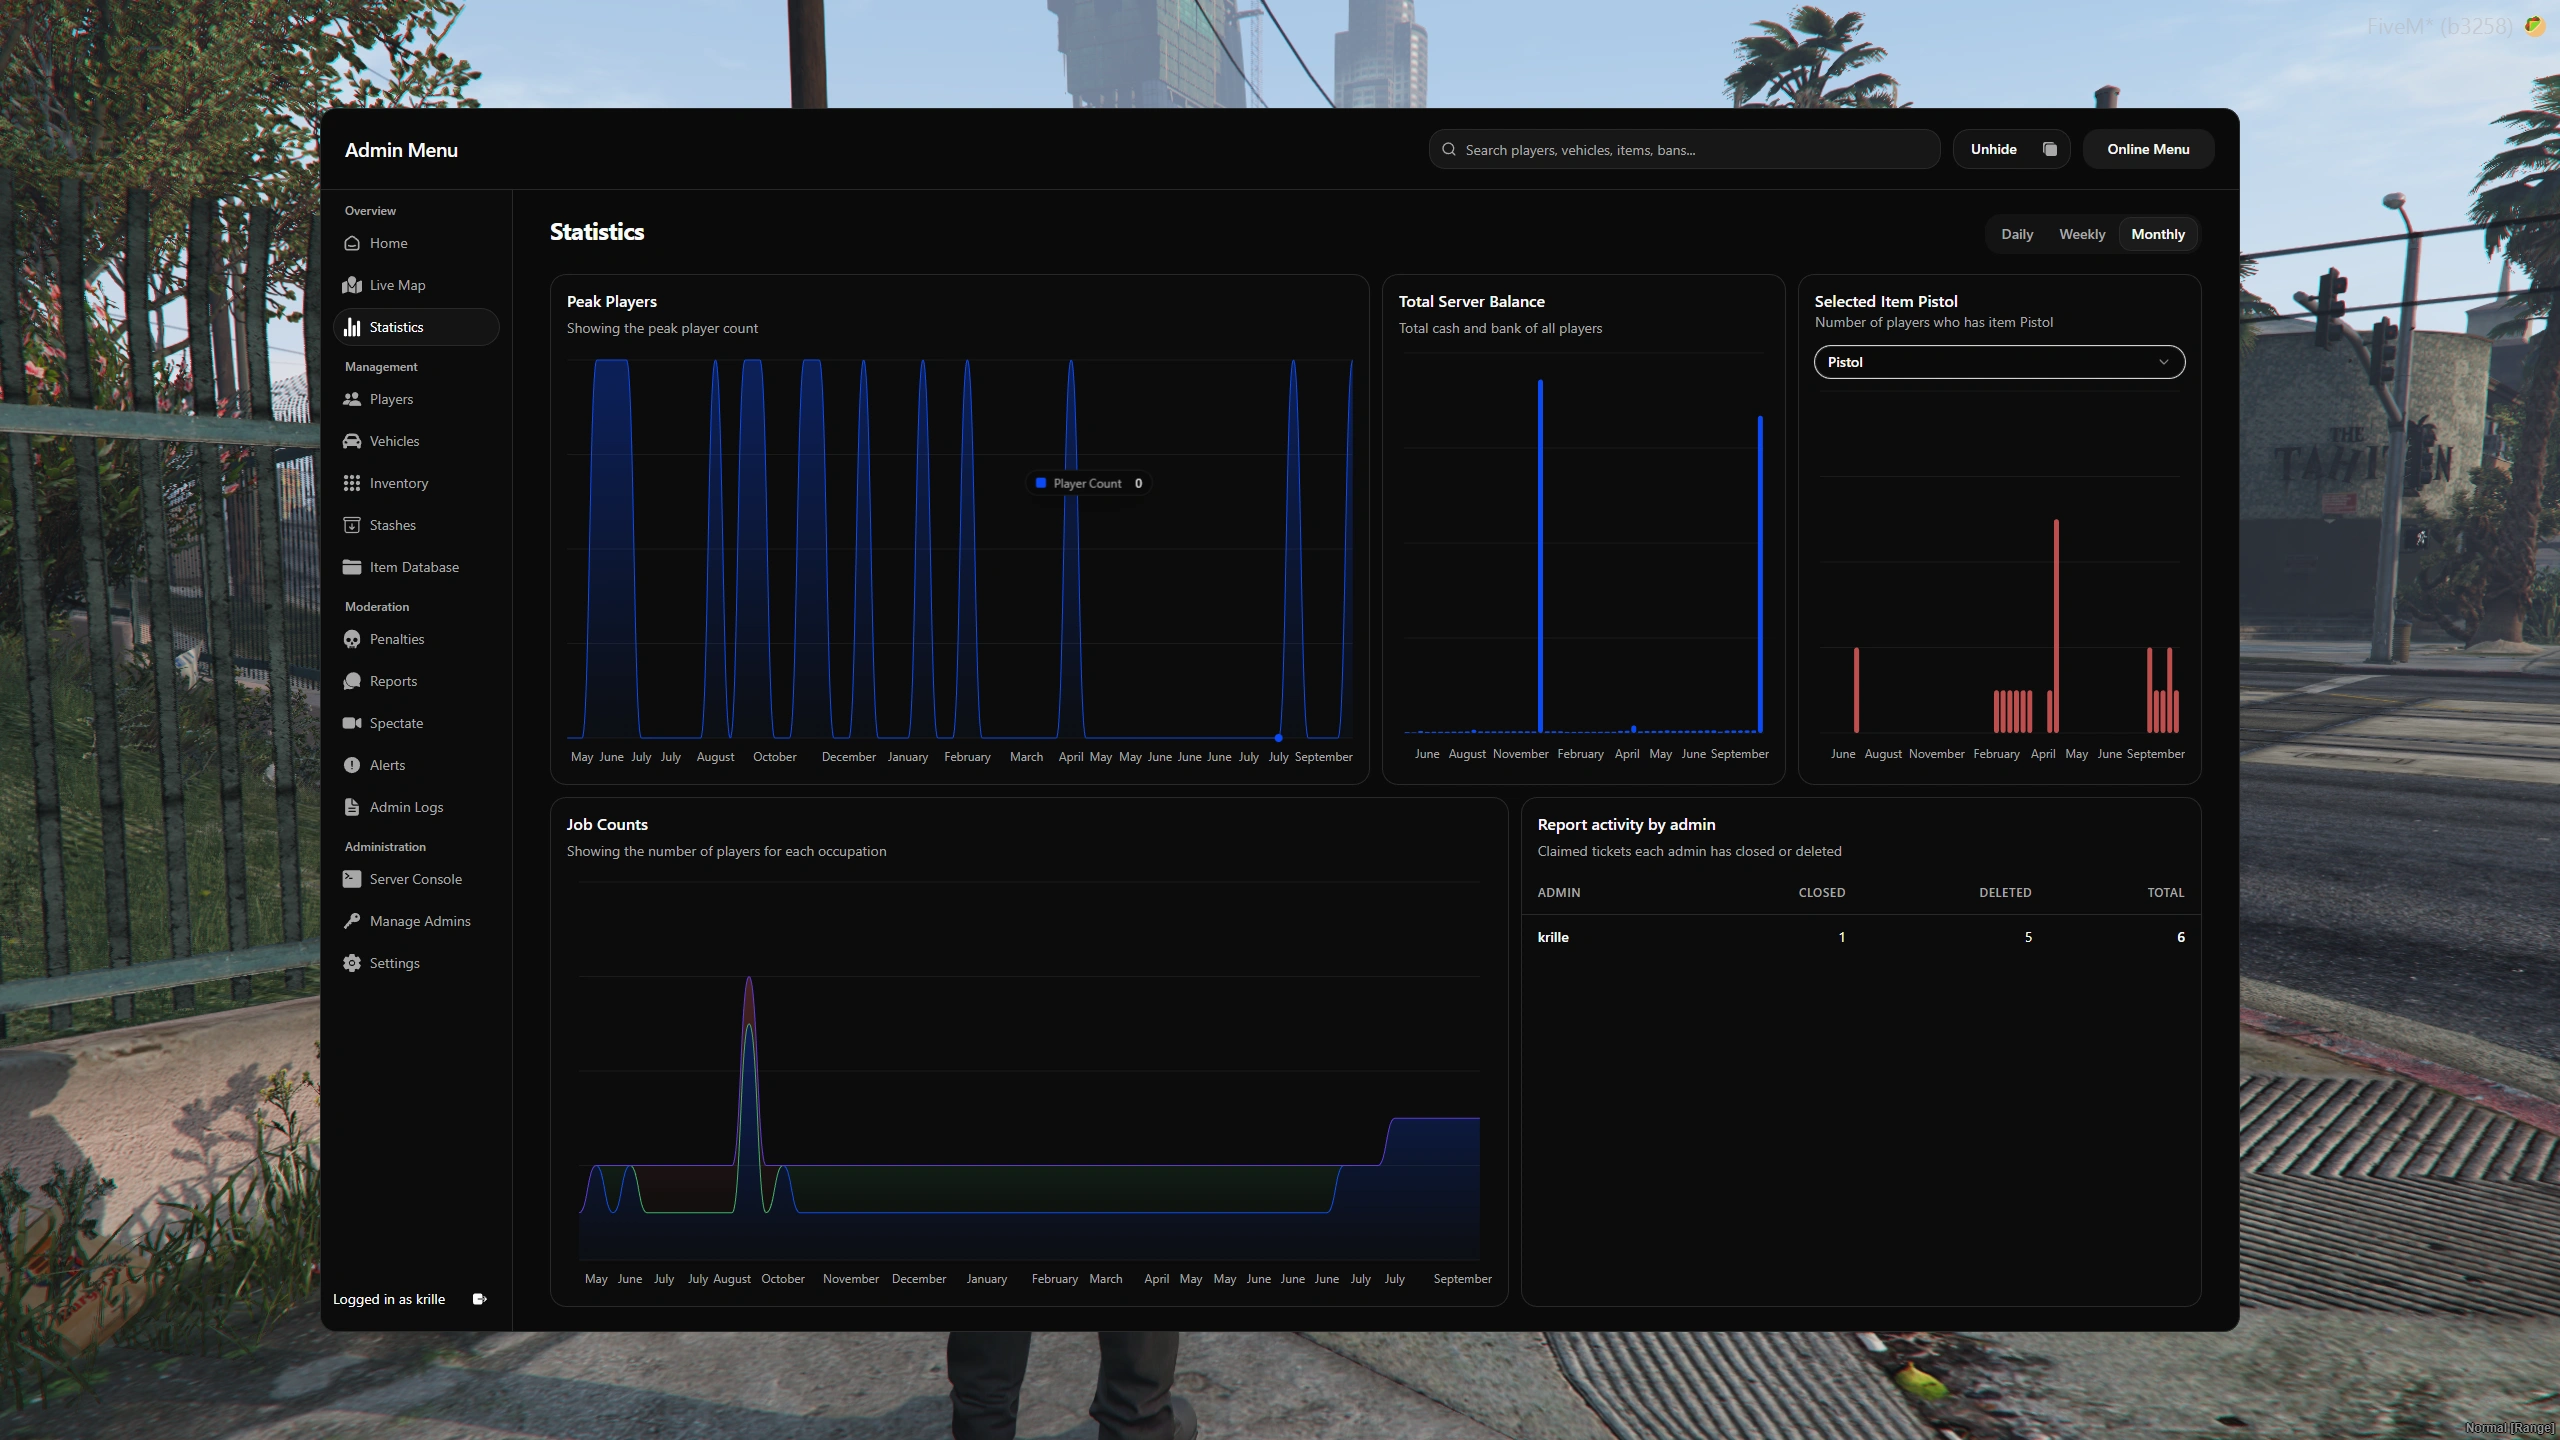Click the ADMIN column header

coord(1559,892)
